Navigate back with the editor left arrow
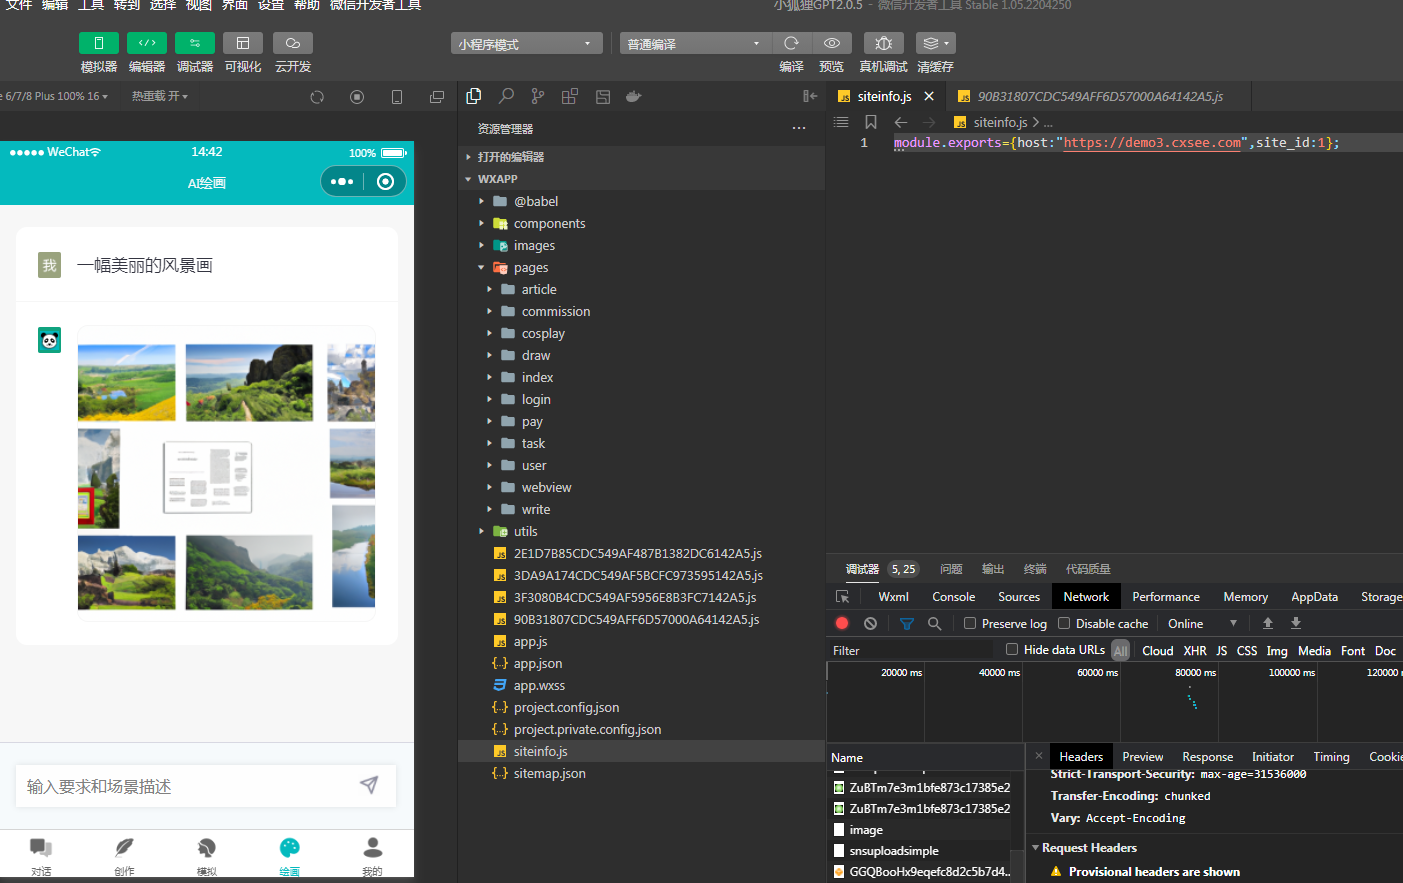Image resolution: width=1403 pixels, height=883 pixels. 901,122
